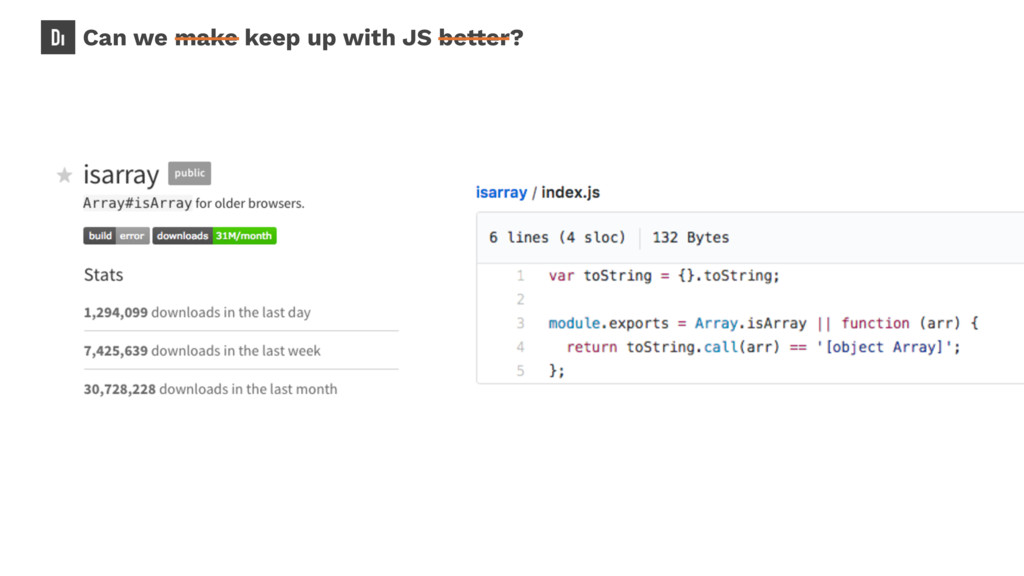Click the isarray package title
Screen dimensions: 1024x576
121,174
